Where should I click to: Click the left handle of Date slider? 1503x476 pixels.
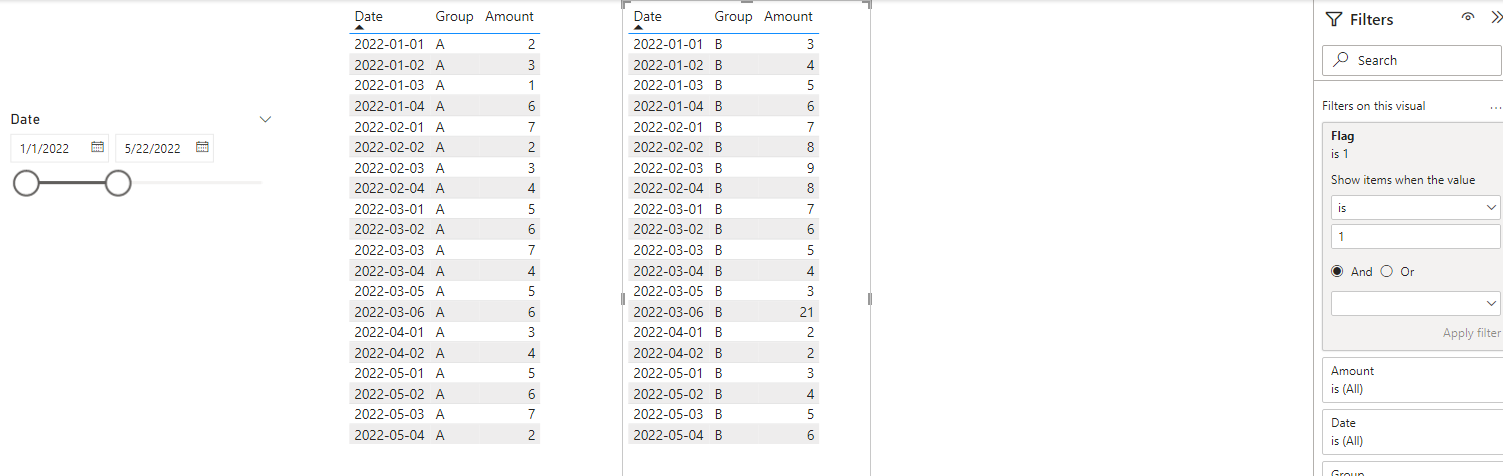[x=26, y=183]
